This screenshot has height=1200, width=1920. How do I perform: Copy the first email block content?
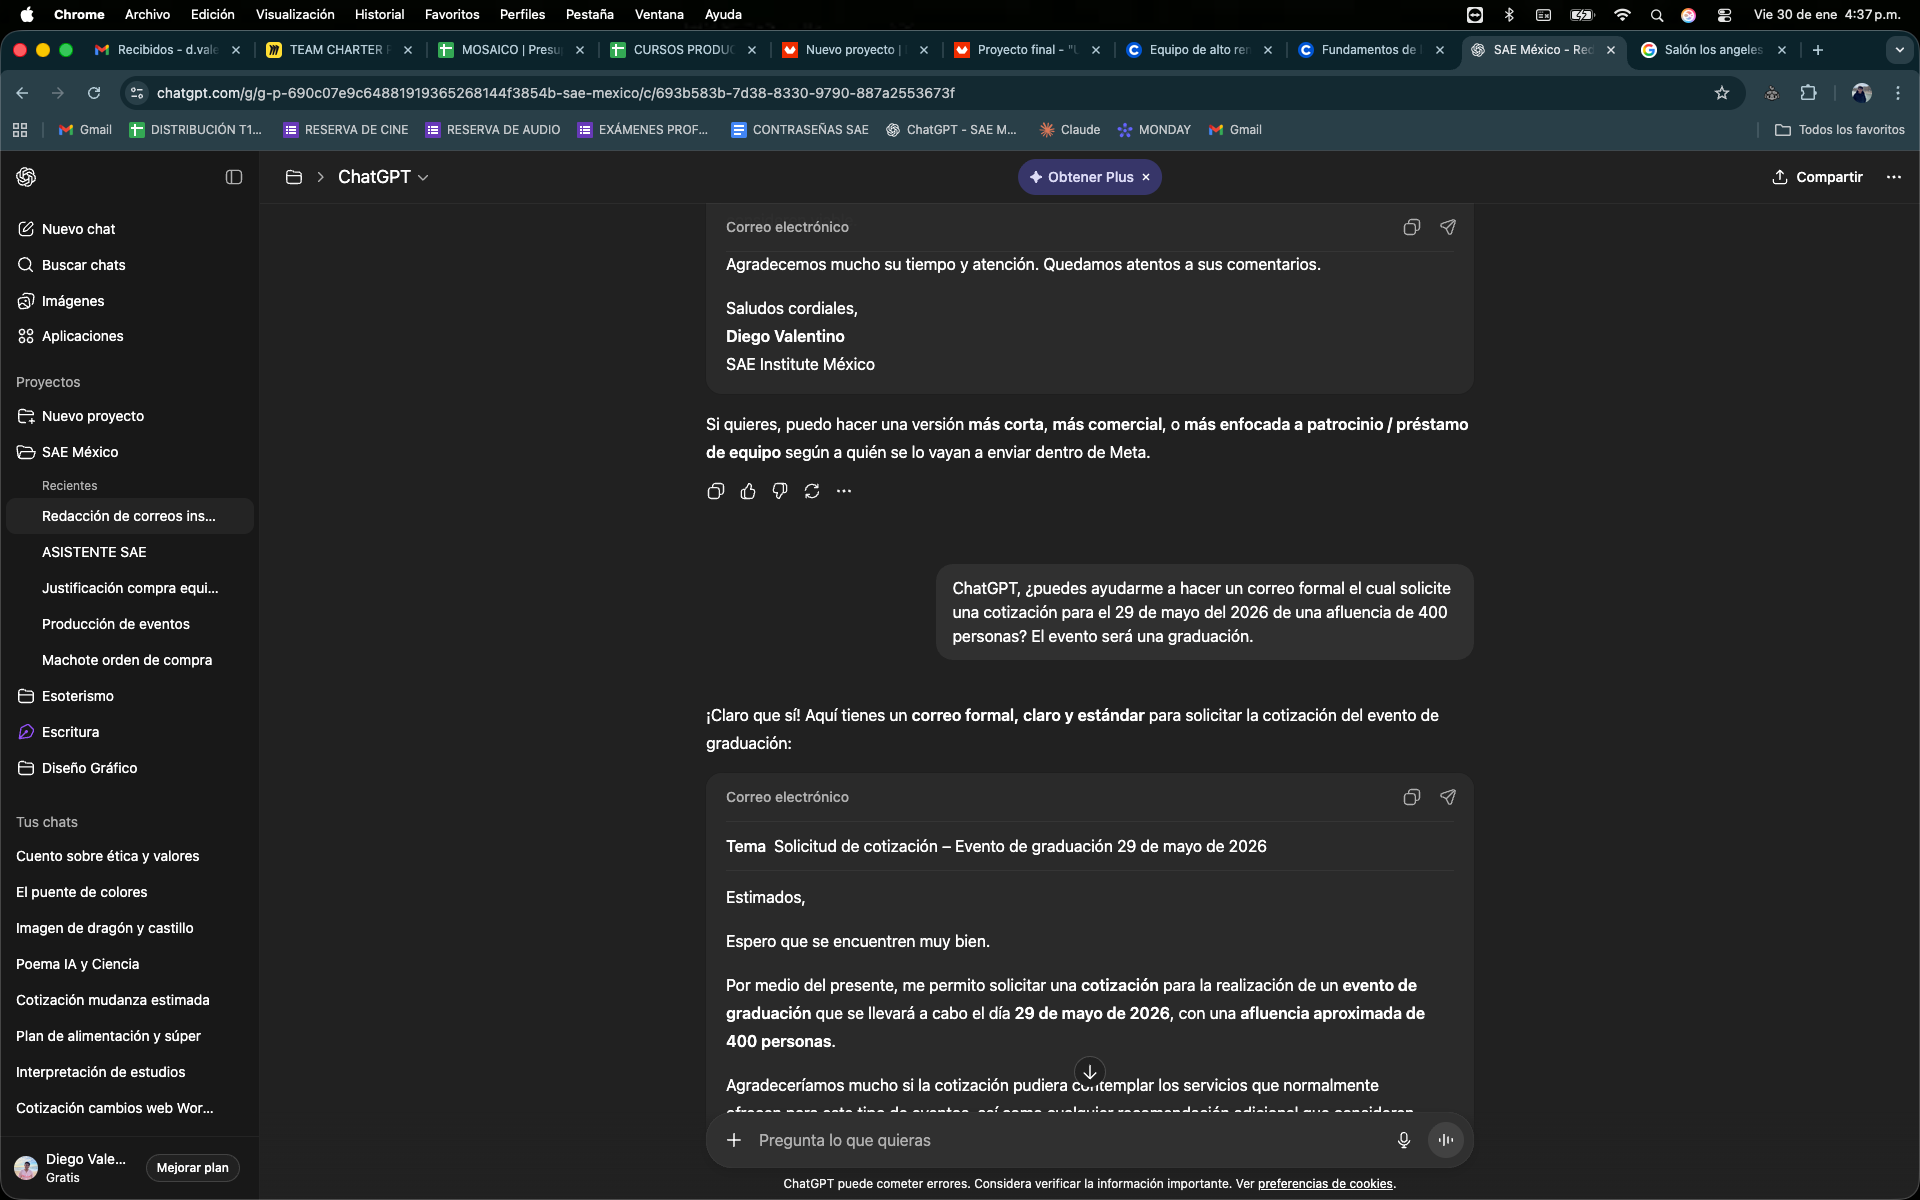[x=1411, y=227]
